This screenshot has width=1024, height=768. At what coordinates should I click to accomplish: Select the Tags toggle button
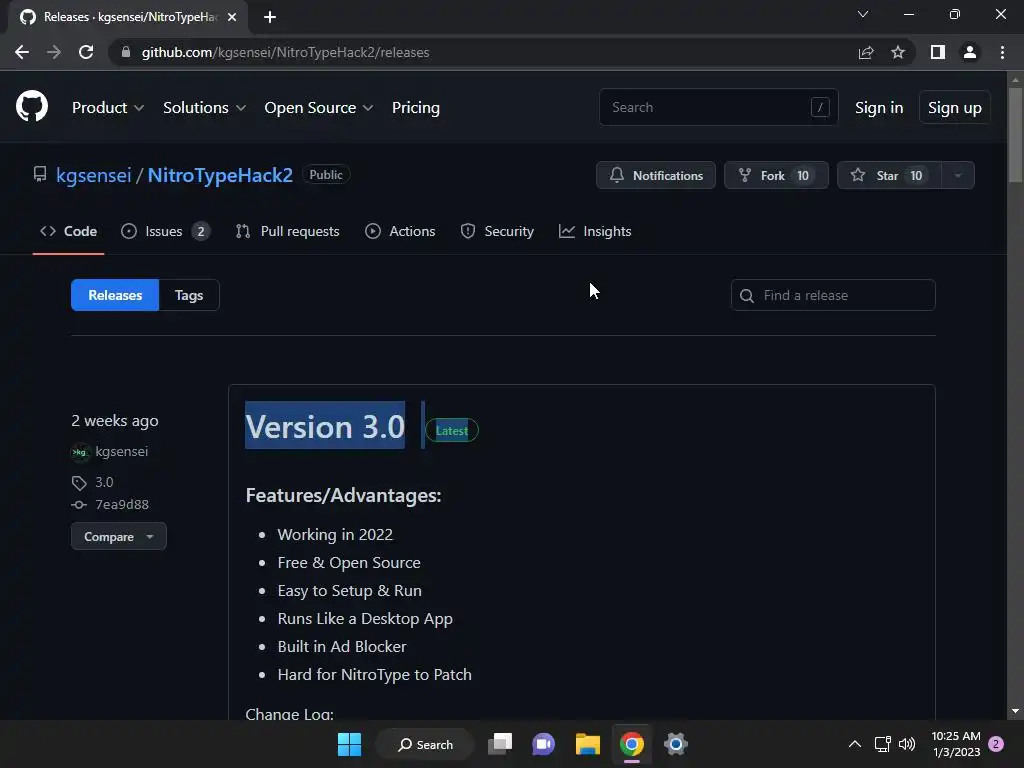(x=189, y=295)
